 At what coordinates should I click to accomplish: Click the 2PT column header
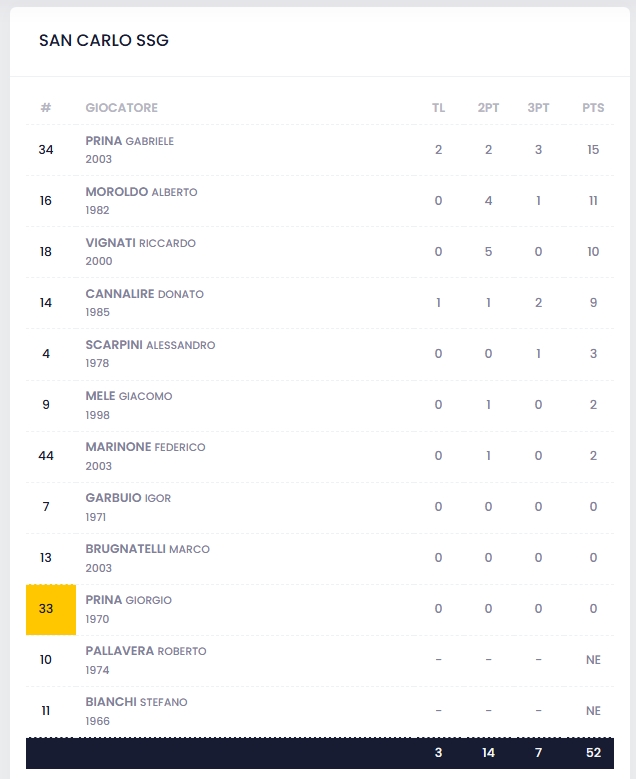coord(488,108)
